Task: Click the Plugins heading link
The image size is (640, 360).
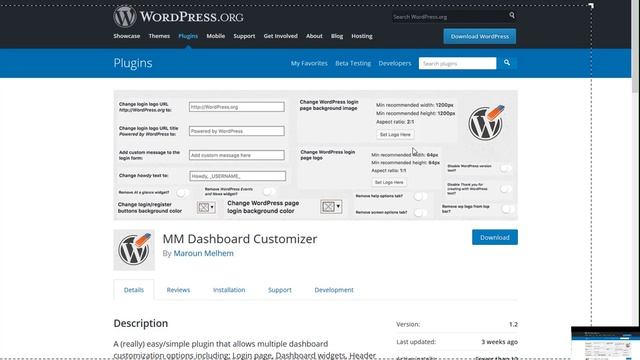Action: pos(133,63)
